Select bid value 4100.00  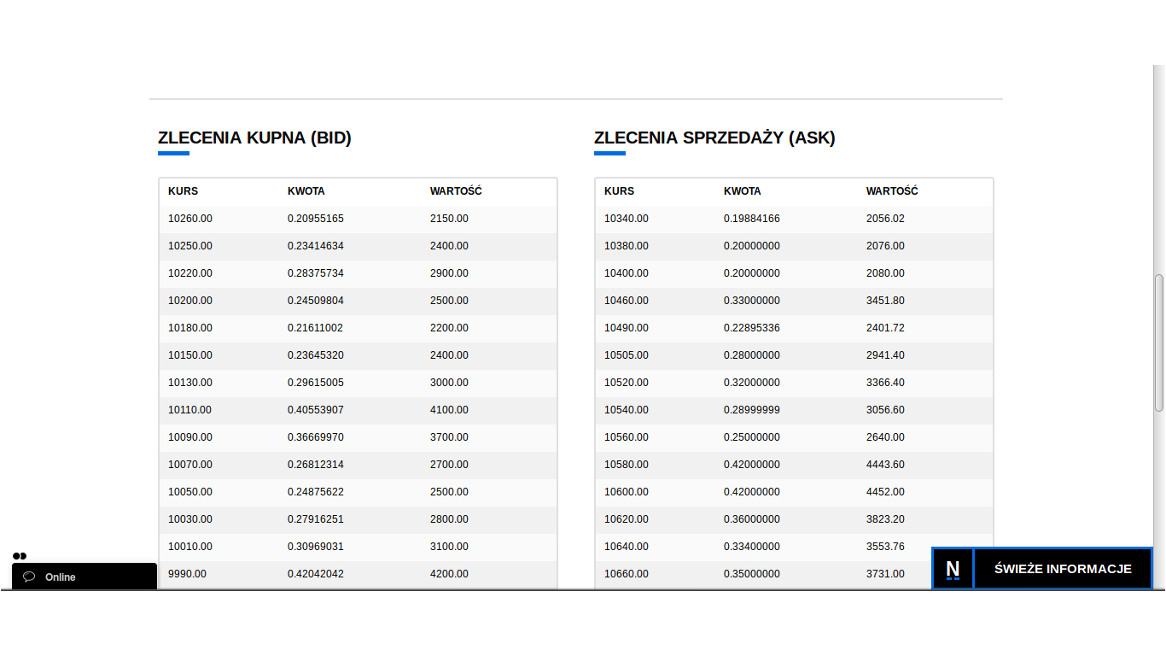point(449,410)
